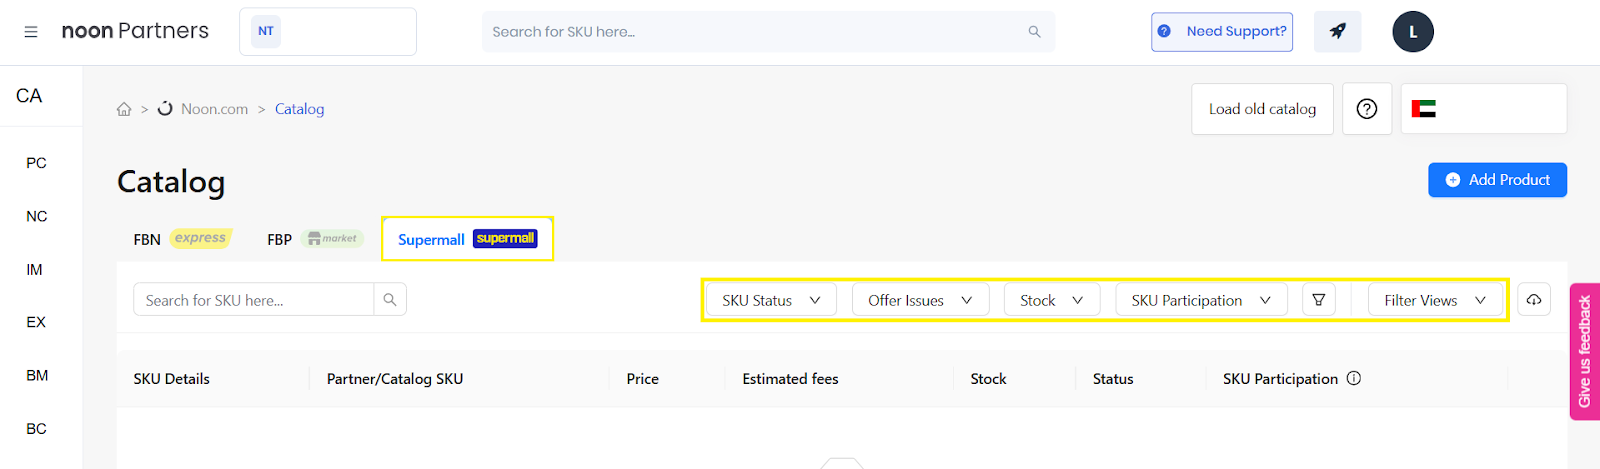Click the funnel filter icon
1600x469 pixels.
pyautogui.click(x=1319, y=300)
